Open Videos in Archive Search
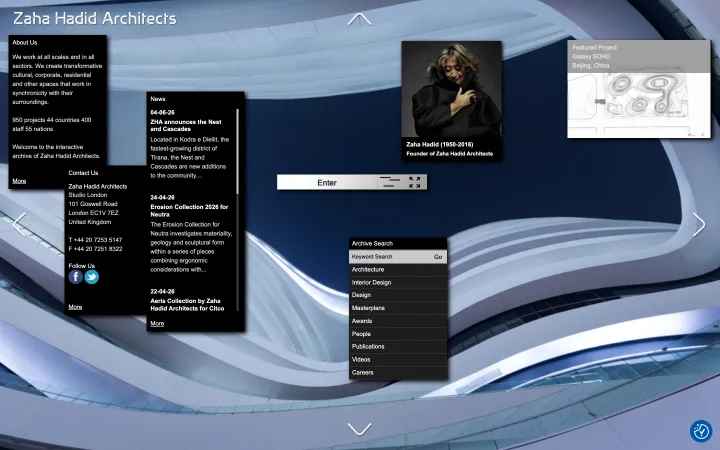720x450 pixels. [398, 360]
